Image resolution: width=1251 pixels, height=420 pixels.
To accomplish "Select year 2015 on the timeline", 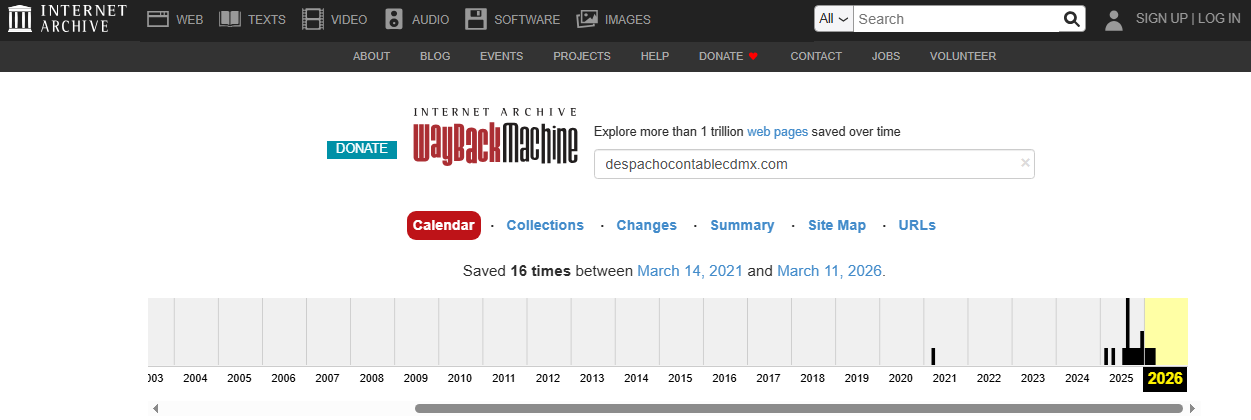I will tap(680, 378).
